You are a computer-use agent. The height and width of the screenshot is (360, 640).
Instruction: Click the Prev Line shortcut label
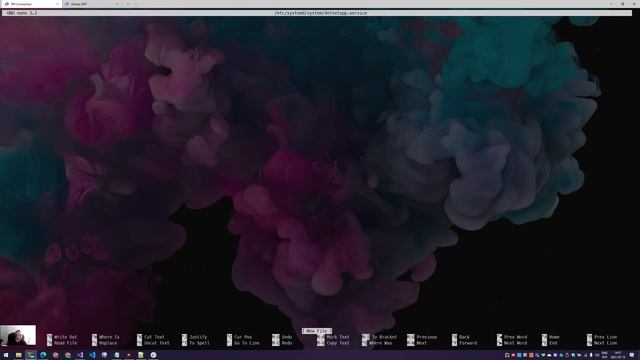[x=606, y=337]
